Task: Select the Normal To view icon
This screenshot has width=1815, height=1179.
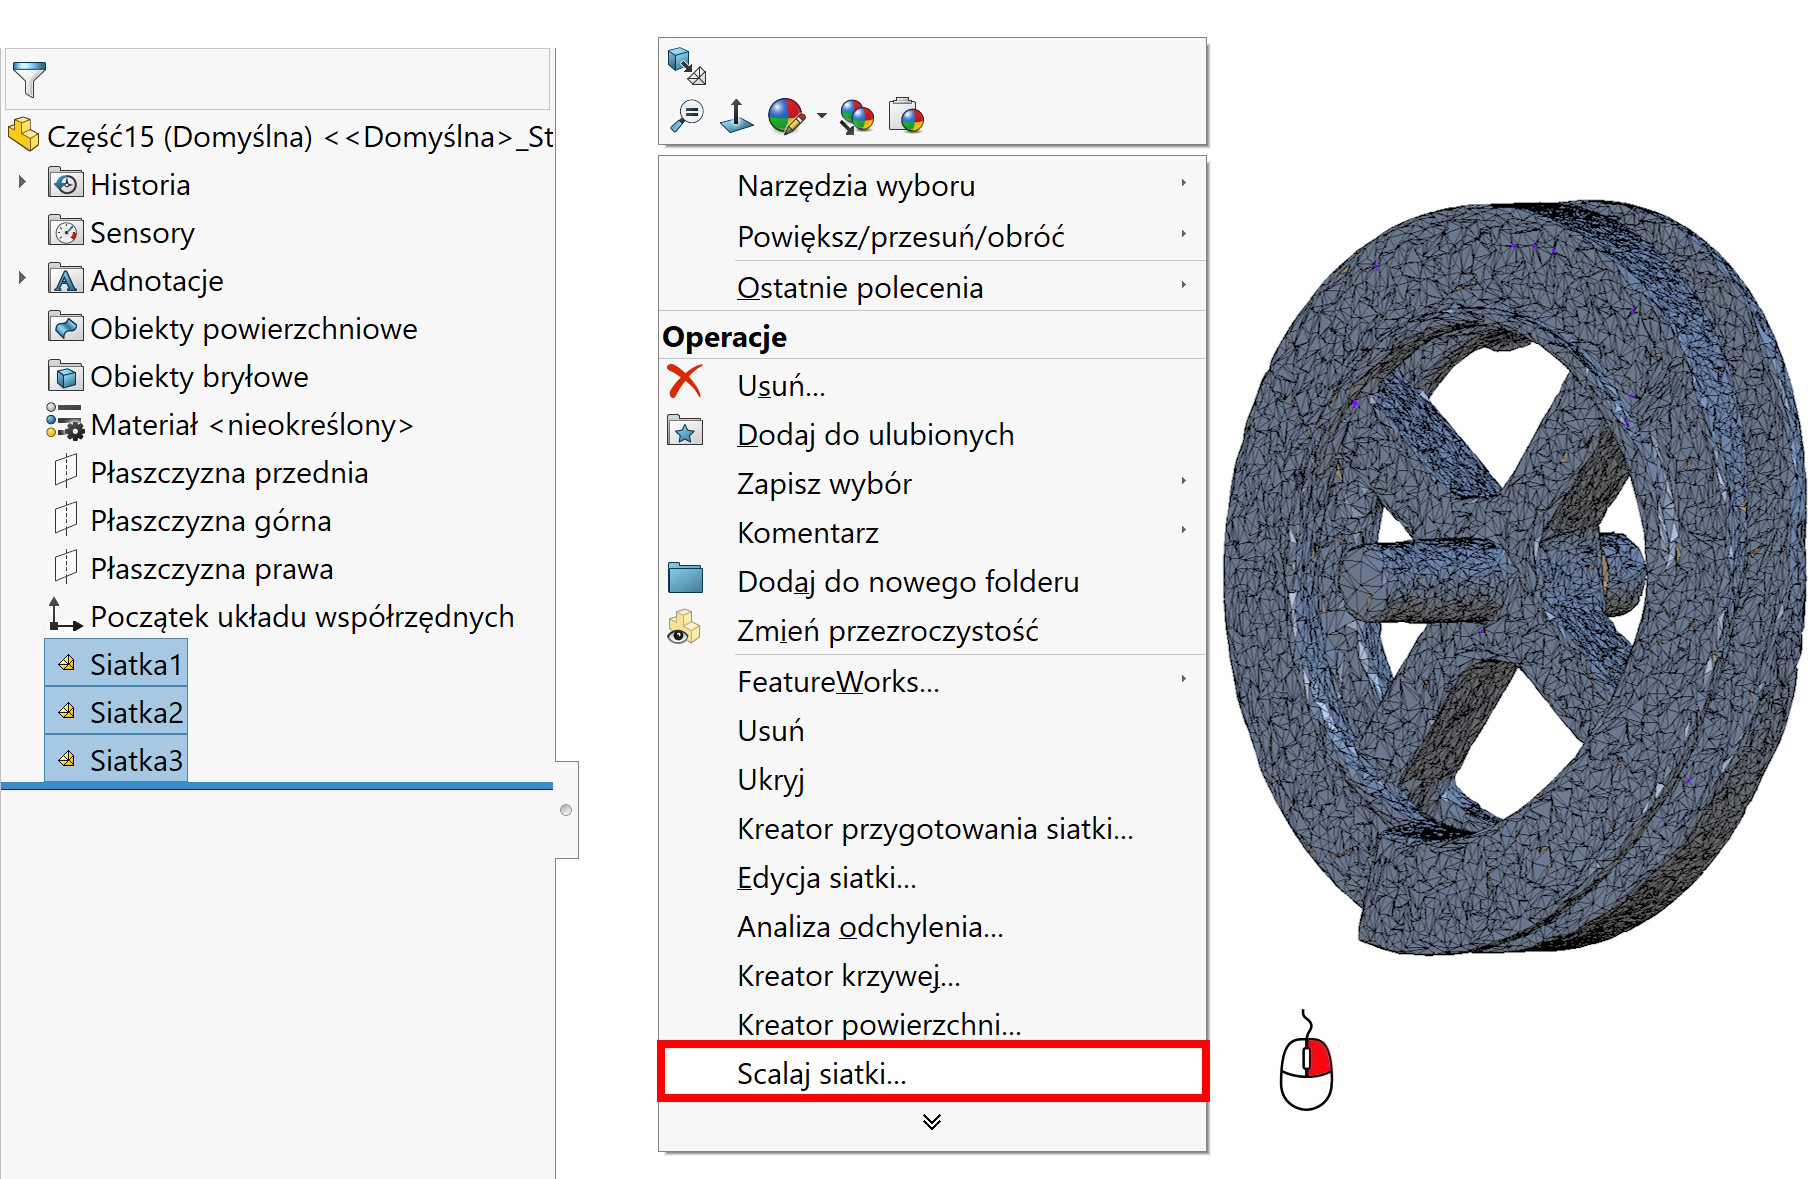Action: (x=737, y=116)
